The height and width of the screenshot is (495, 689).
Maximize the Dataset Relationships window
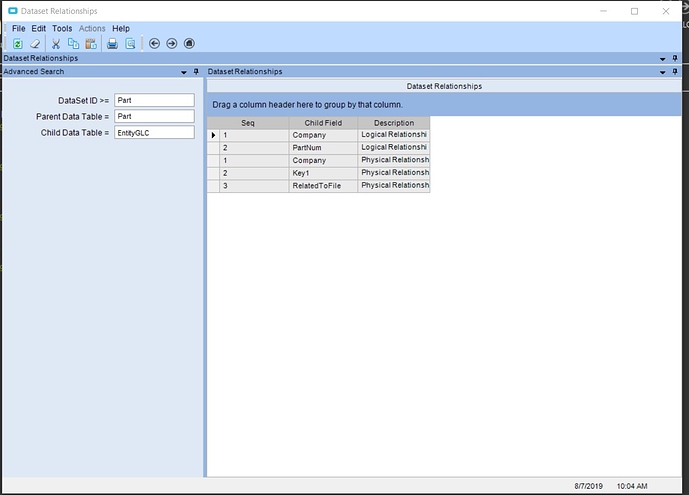(635, 11)
